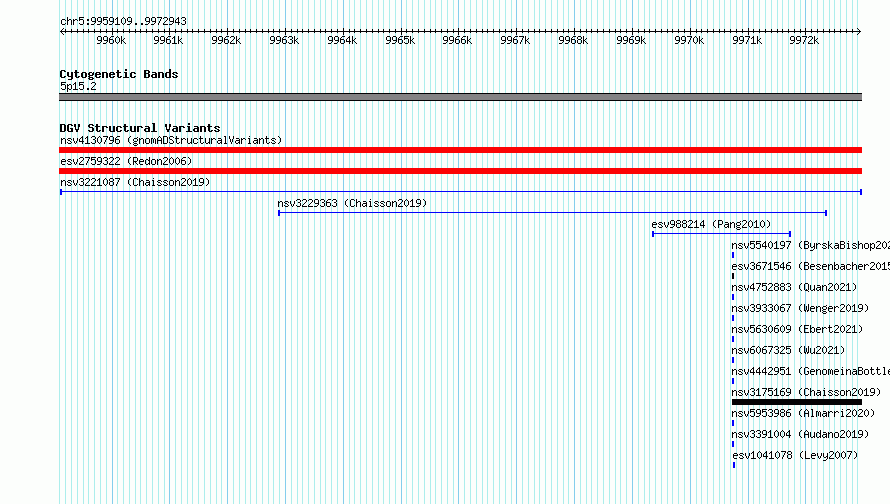This screenshot has height=504, width=890.
Task: Open nsv5540197 ByrskaBishop label
Action: coord(811,245)
